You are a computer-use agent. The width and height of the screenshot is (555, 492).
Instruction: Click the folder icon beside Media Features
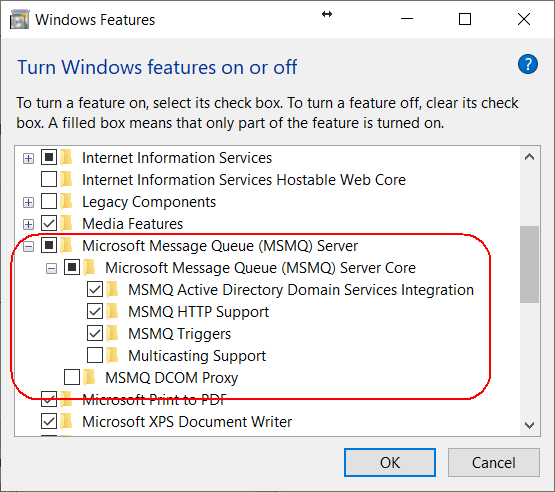coord(67,224)
